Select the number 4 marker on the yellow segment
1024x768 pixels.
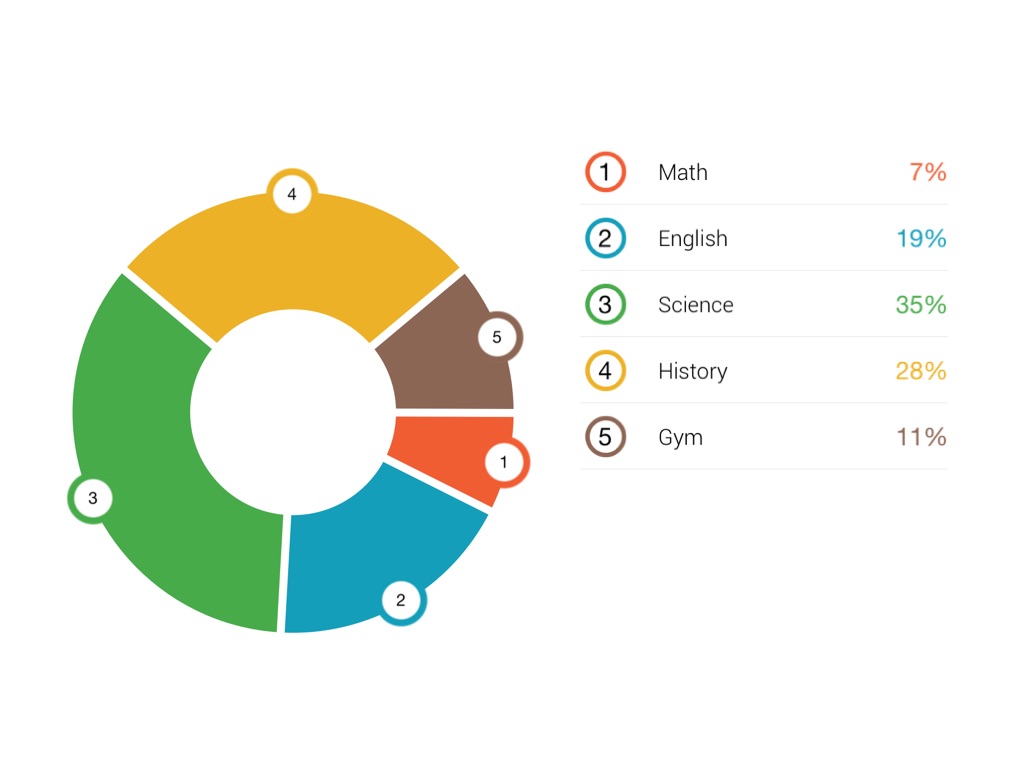pos(292,194)
